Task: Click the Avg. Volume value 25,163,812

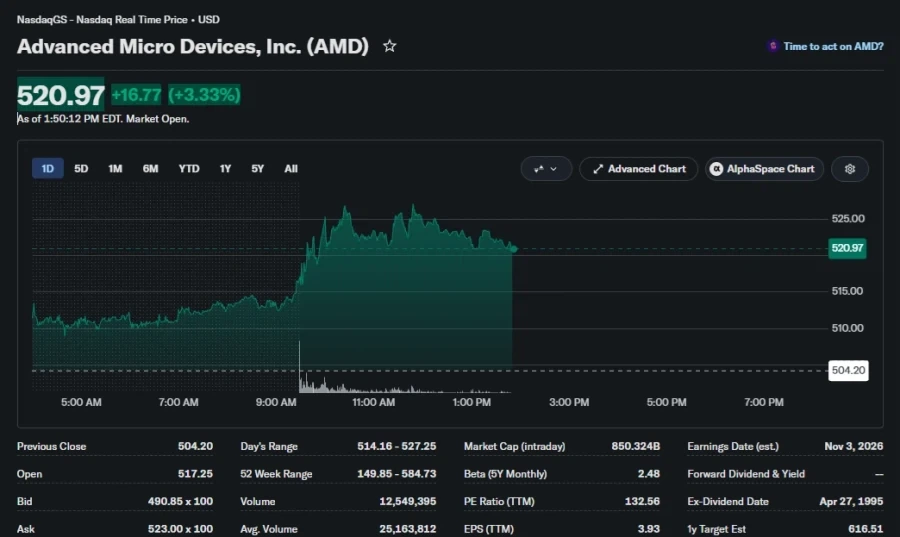Action: point(408,529)
